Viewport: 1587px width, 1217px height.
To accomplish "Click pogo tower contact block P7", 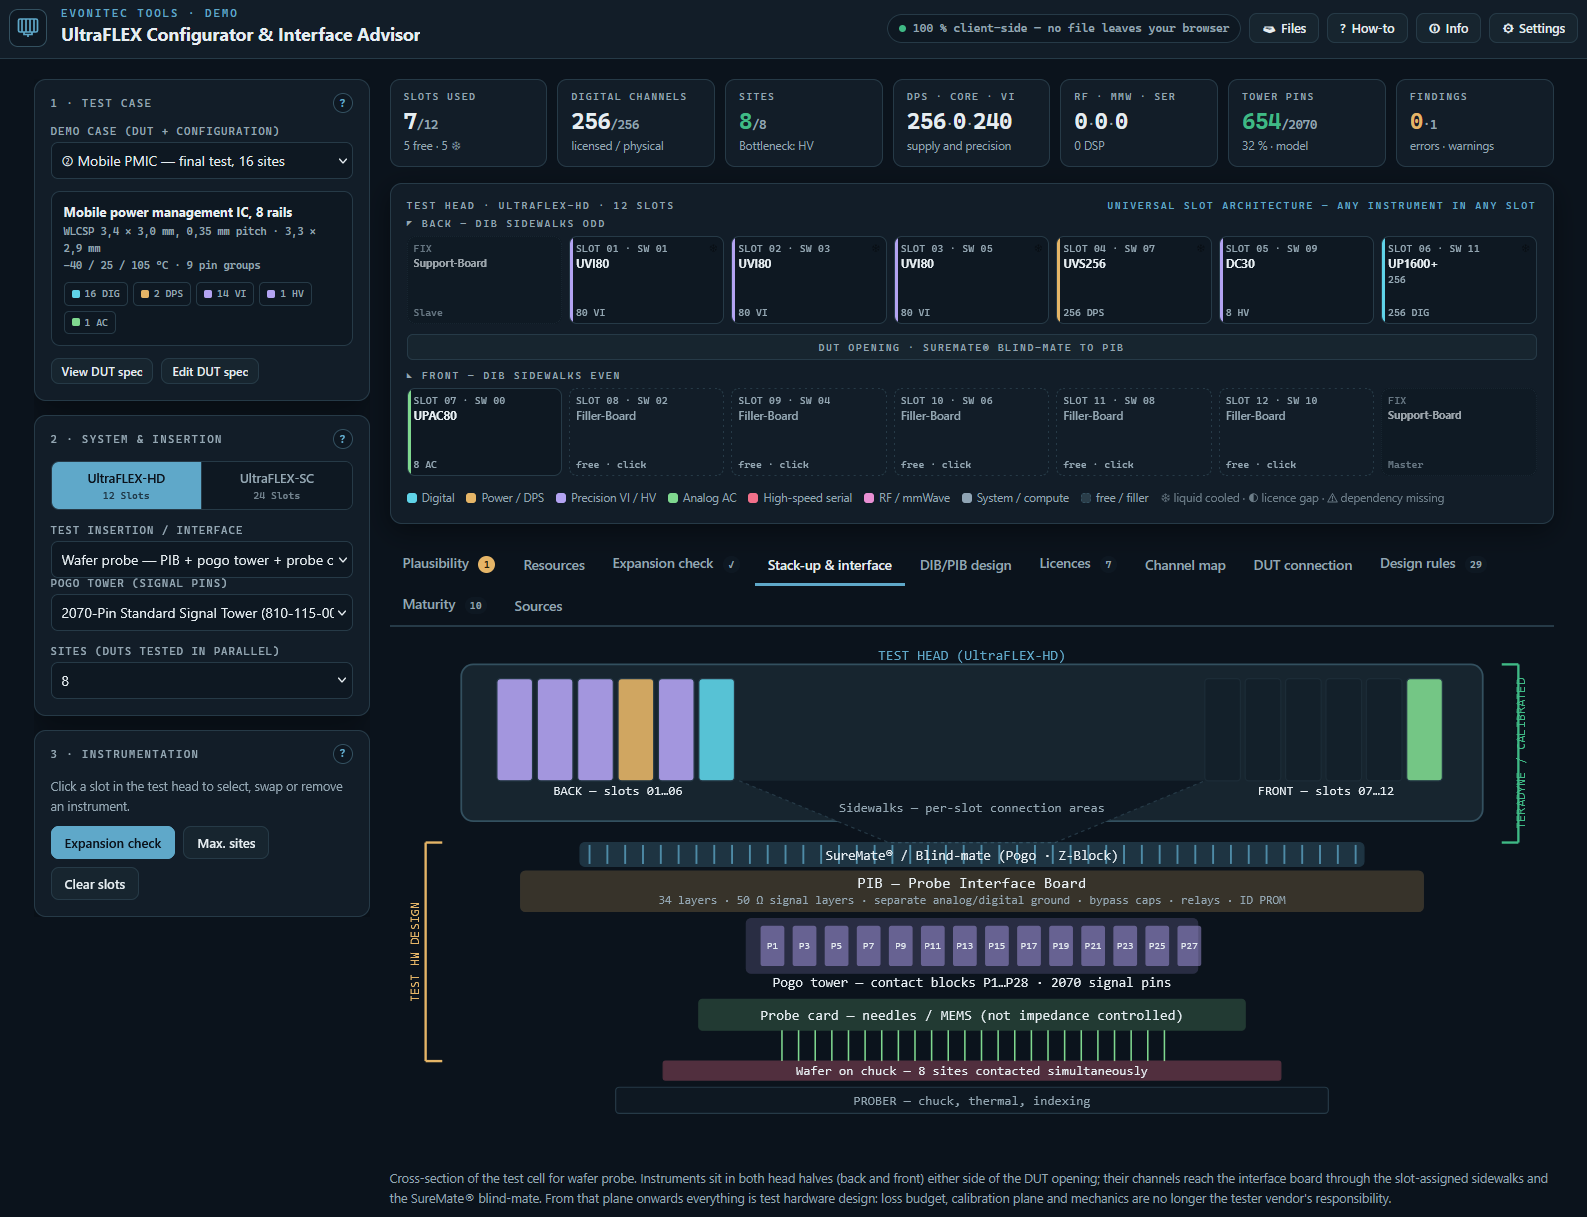I will [868, 946].
